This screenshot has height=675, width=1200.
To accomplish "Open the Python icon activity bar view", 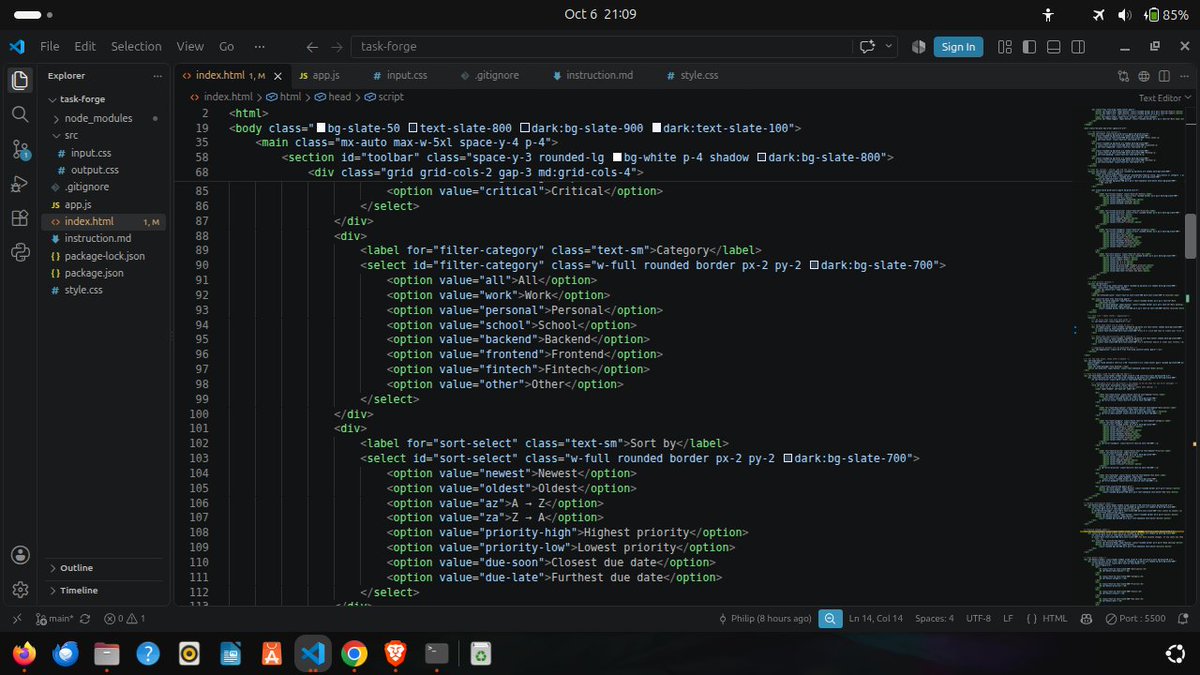I will [19, 252].
